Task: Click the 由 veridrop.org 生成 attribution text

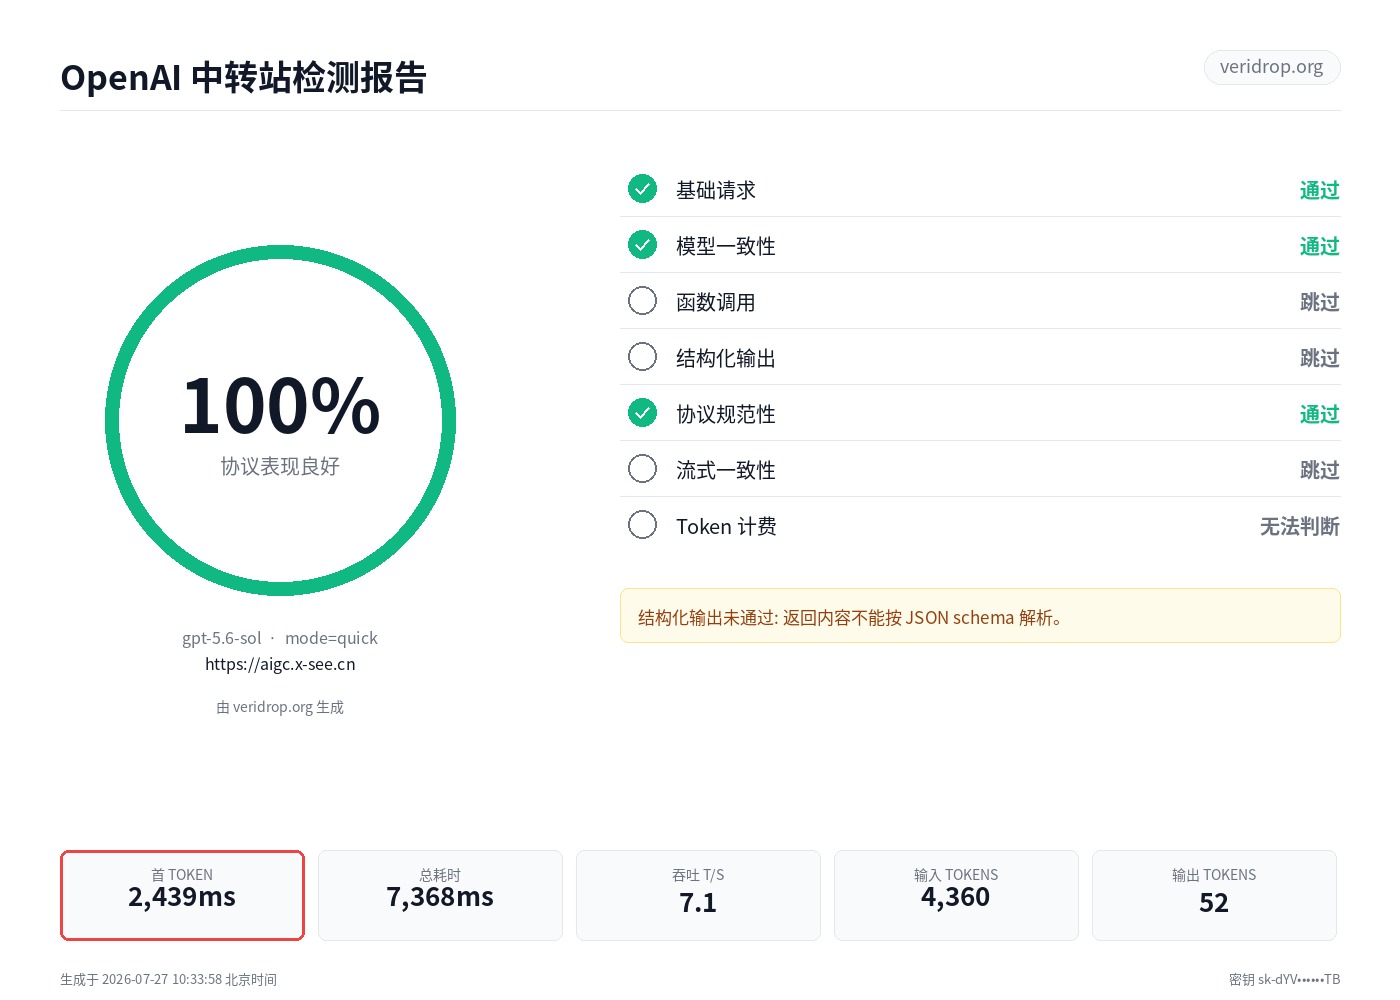Action: tap(280, 707)
